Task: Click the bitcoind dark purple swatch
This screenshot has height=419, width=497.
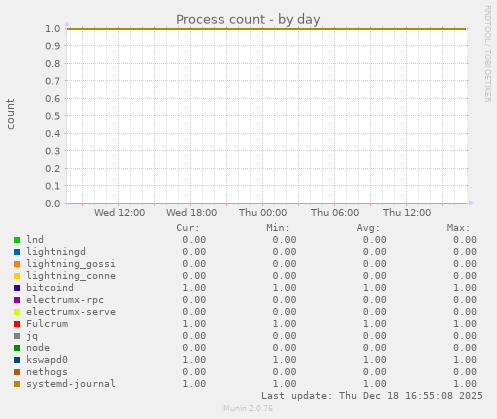Action: [17, 288]
